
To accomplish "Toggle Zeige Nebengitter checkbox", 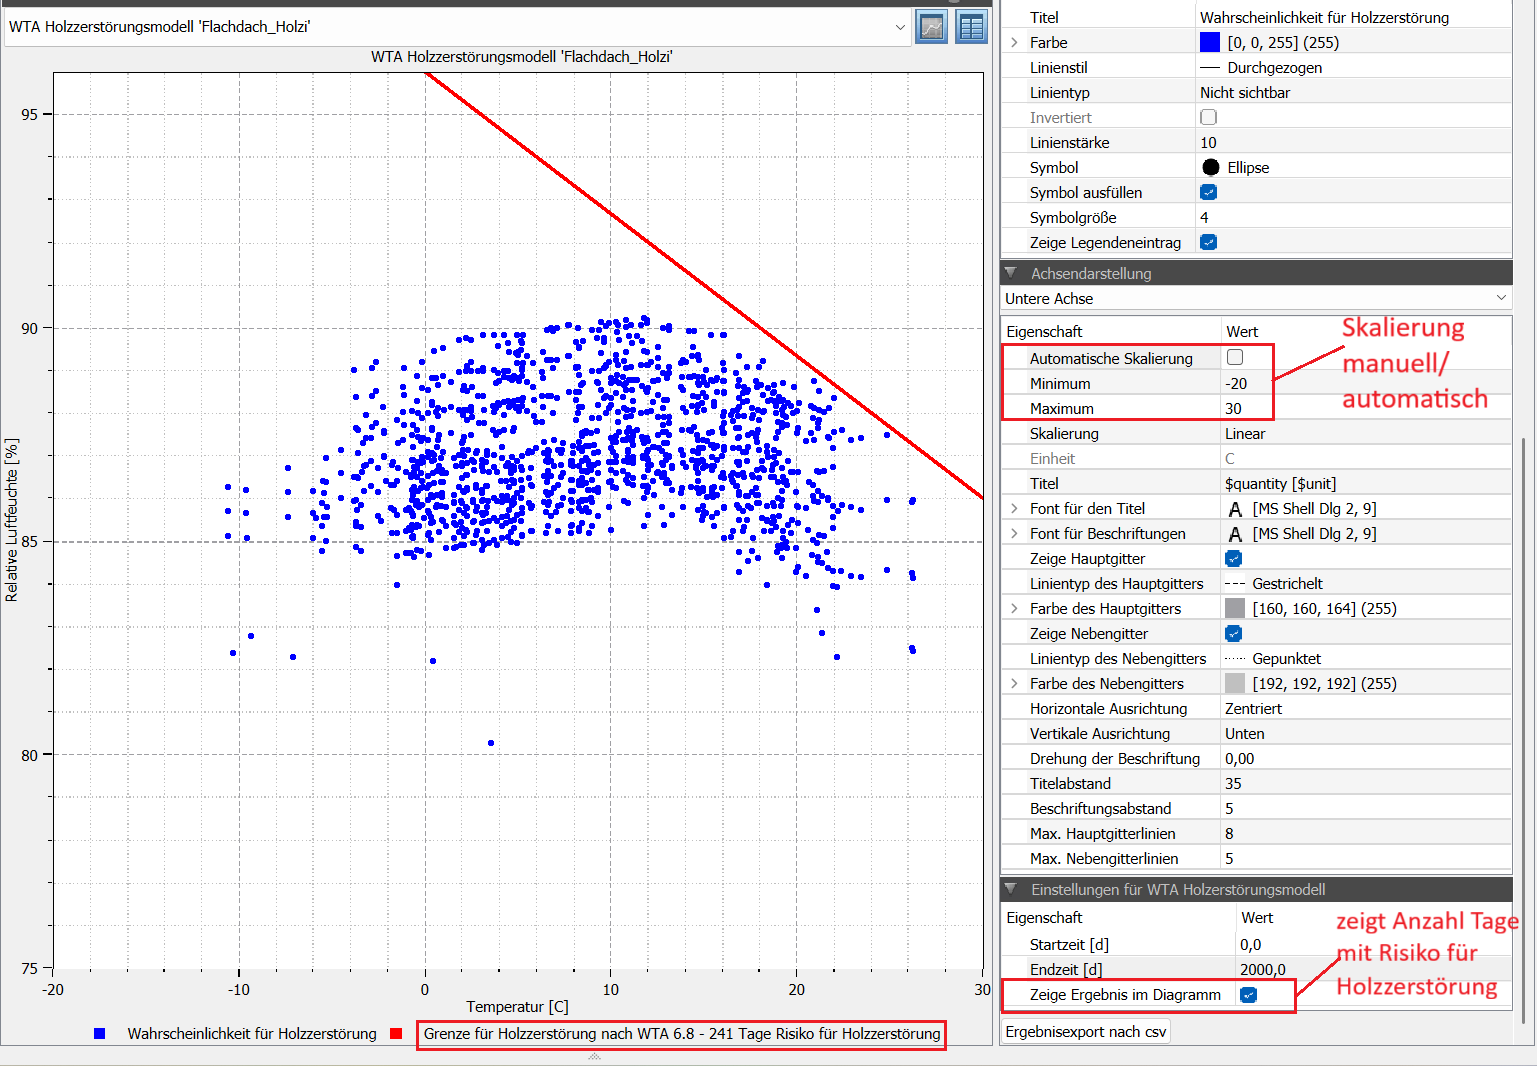I will (x=1233, y=633).
